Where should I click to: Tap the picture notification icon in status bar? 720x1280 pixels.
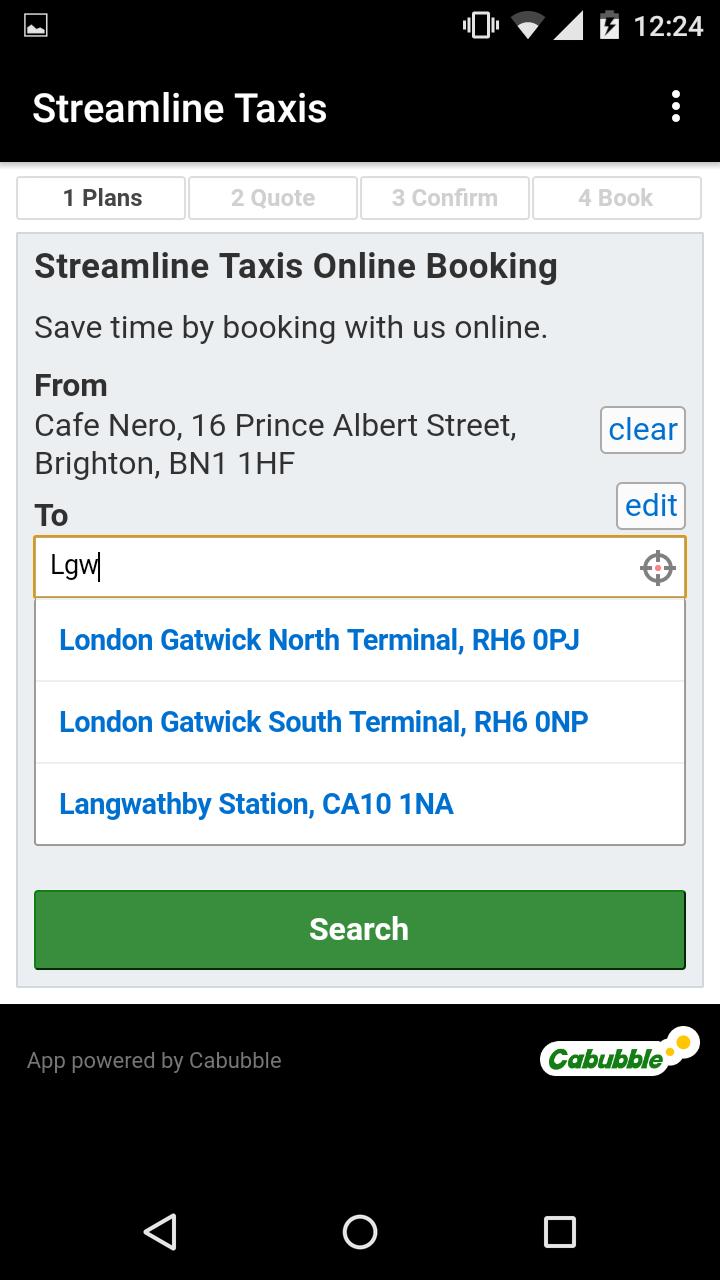coord(36,26)
